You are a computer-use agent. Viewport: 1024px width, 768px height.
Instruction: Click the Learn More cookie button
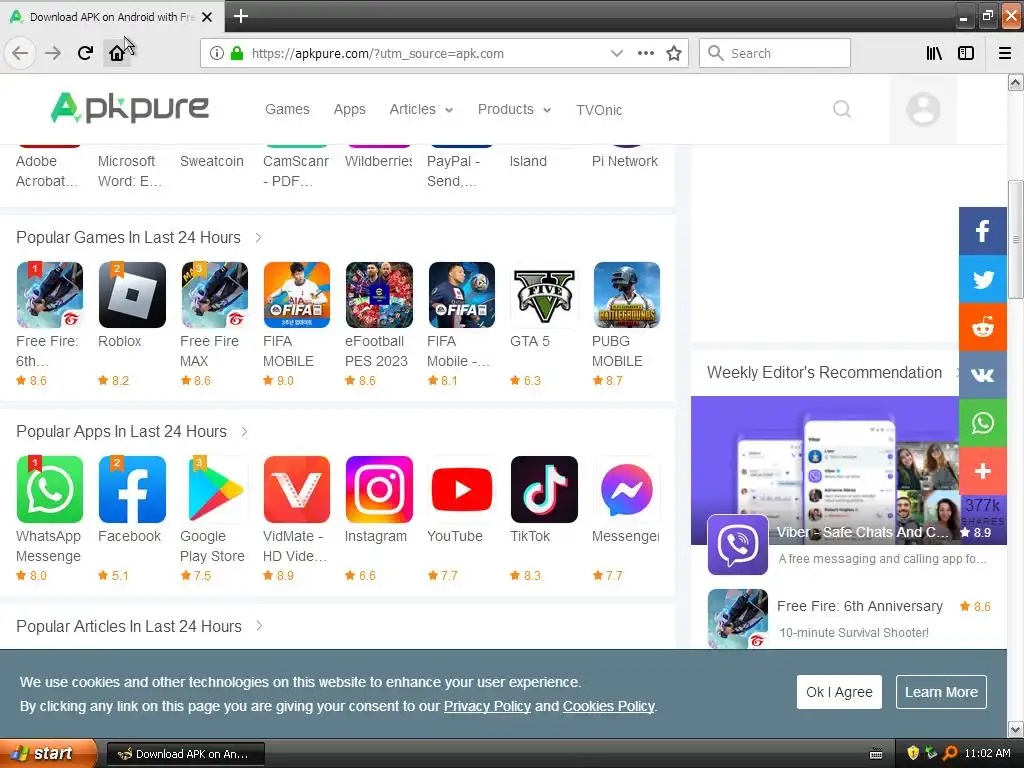click(x=941, y=692)
